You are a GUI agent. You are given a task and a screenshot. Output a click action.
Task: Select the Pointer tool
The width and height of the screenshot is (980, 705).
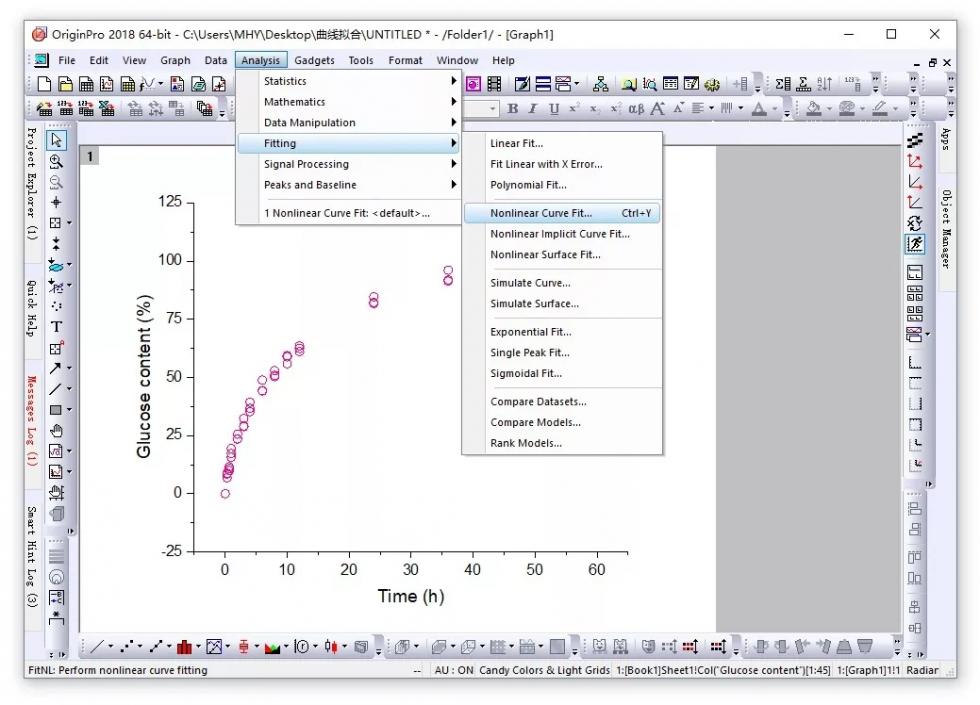[56, 140]
